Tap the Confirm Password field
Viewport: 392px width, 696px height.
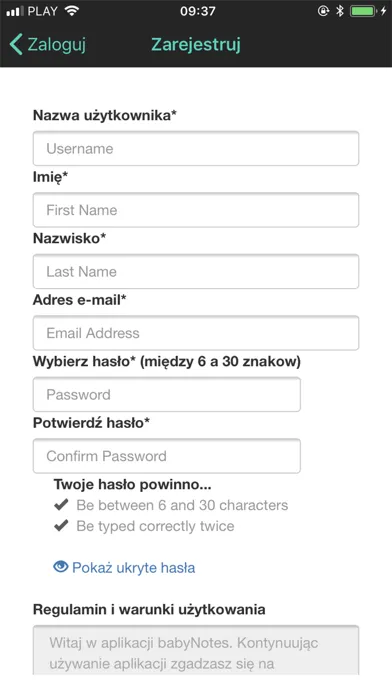pos(166,456)
